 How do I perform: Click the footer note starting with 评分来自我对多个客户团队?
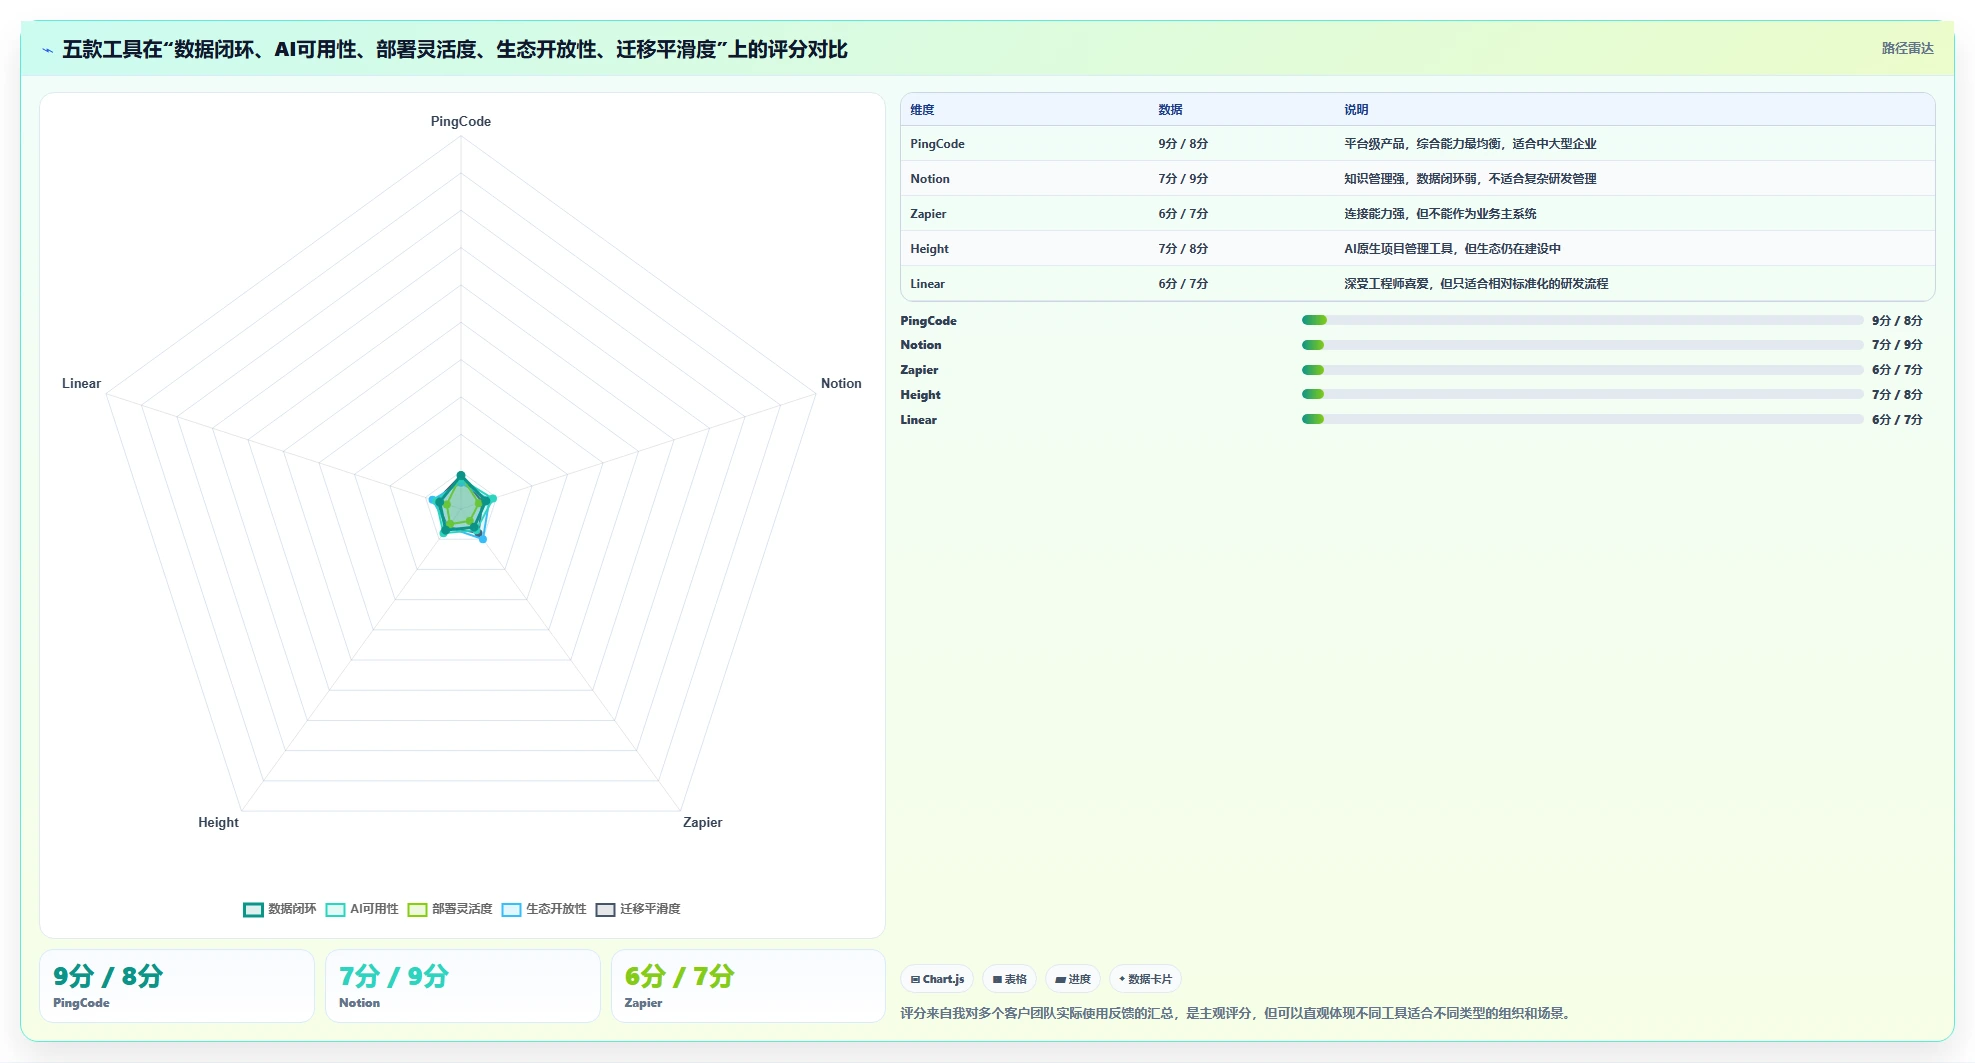pos(1237,1013)
